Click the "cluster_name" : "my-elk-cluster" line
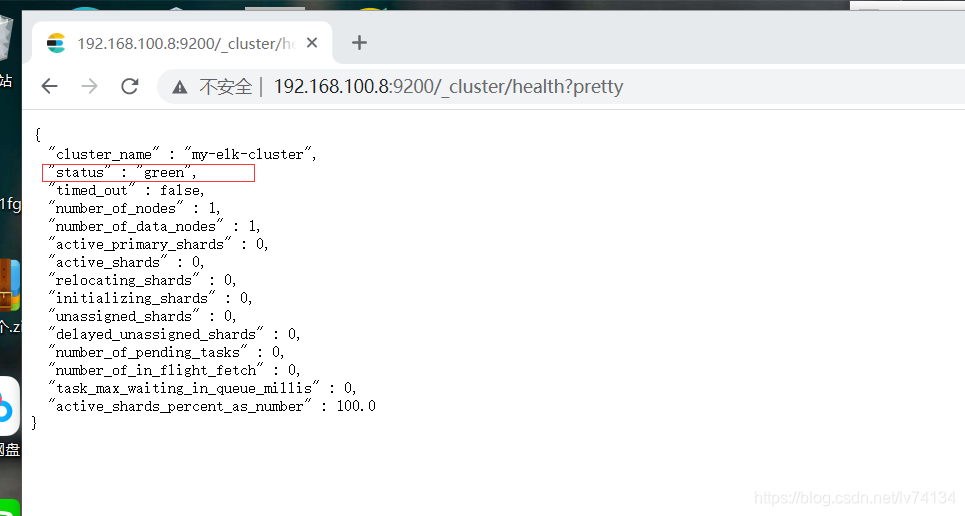Viewport: 965px width, 516px height. [x=183, y=154]
